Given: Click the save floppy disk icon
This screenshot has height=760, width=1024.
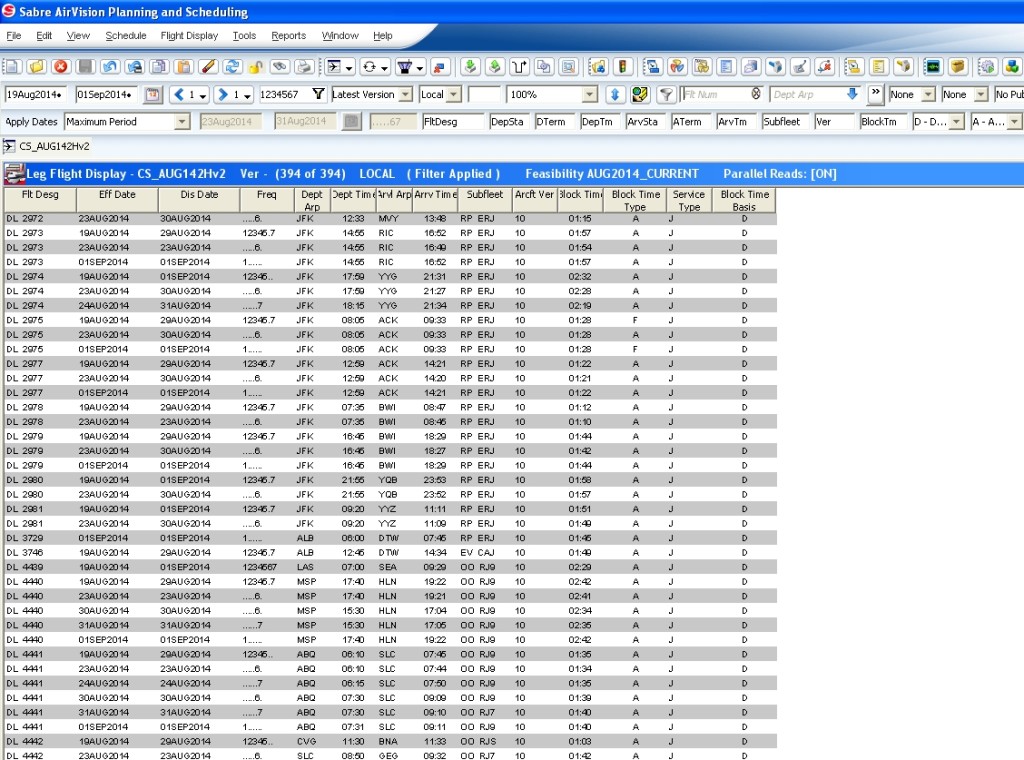Looking at the screenshot, I should click(85, 67).
